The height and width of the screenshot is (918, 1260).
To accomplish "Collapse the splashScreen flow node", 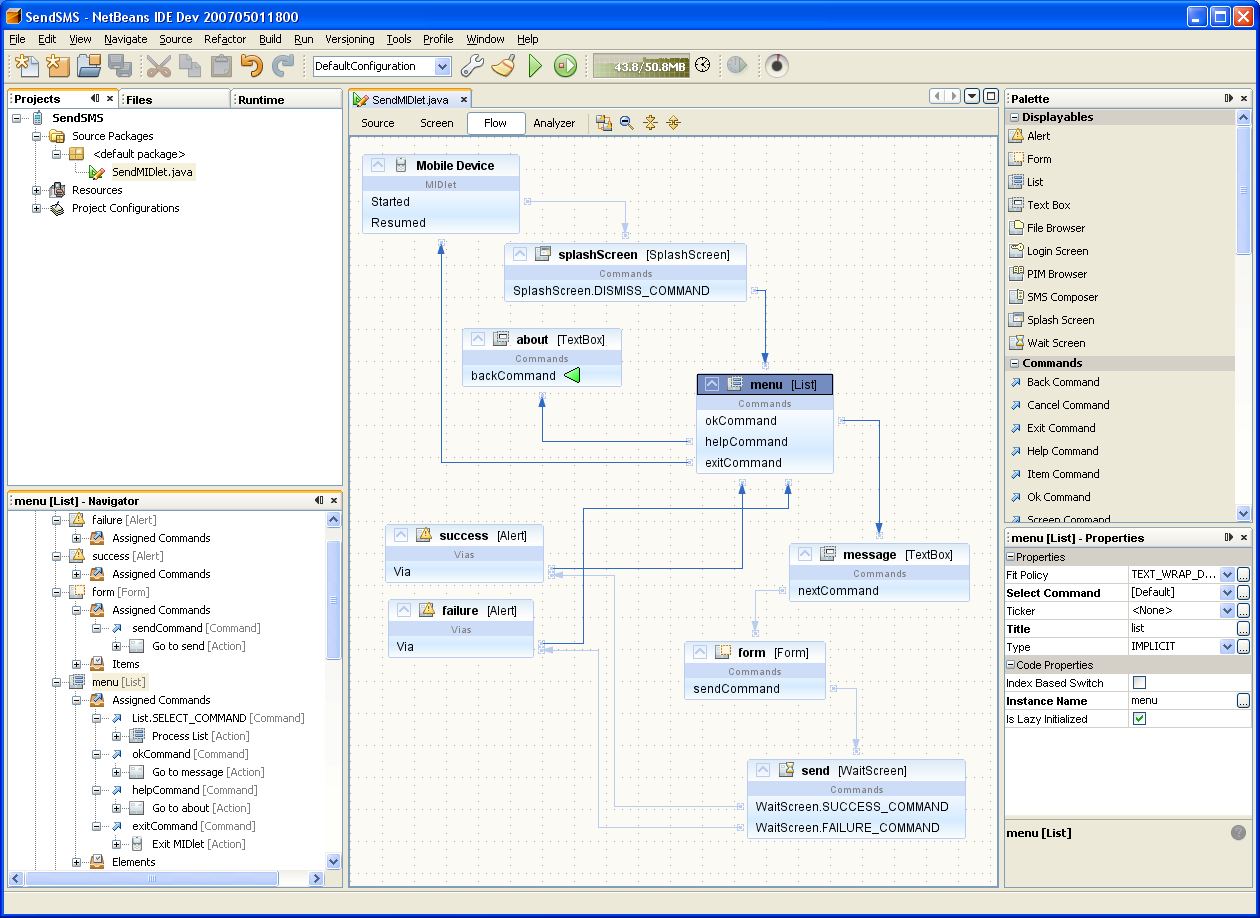I will 520,254.
